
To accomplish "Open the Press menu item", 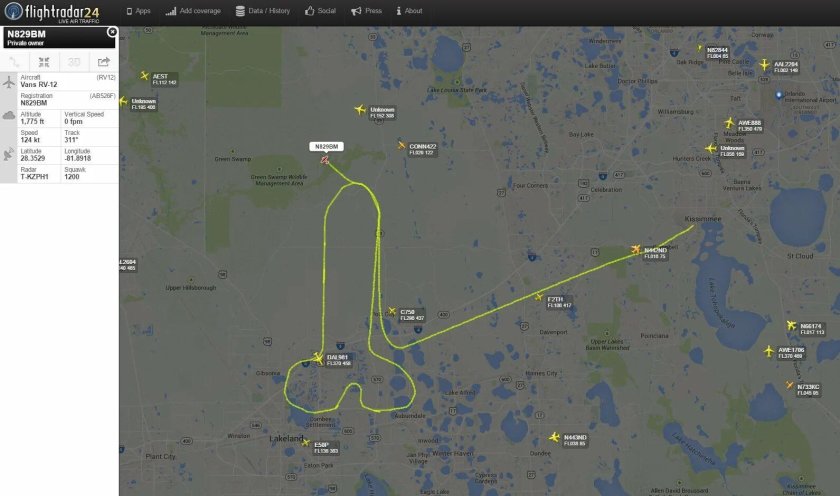I will point(366,11).
